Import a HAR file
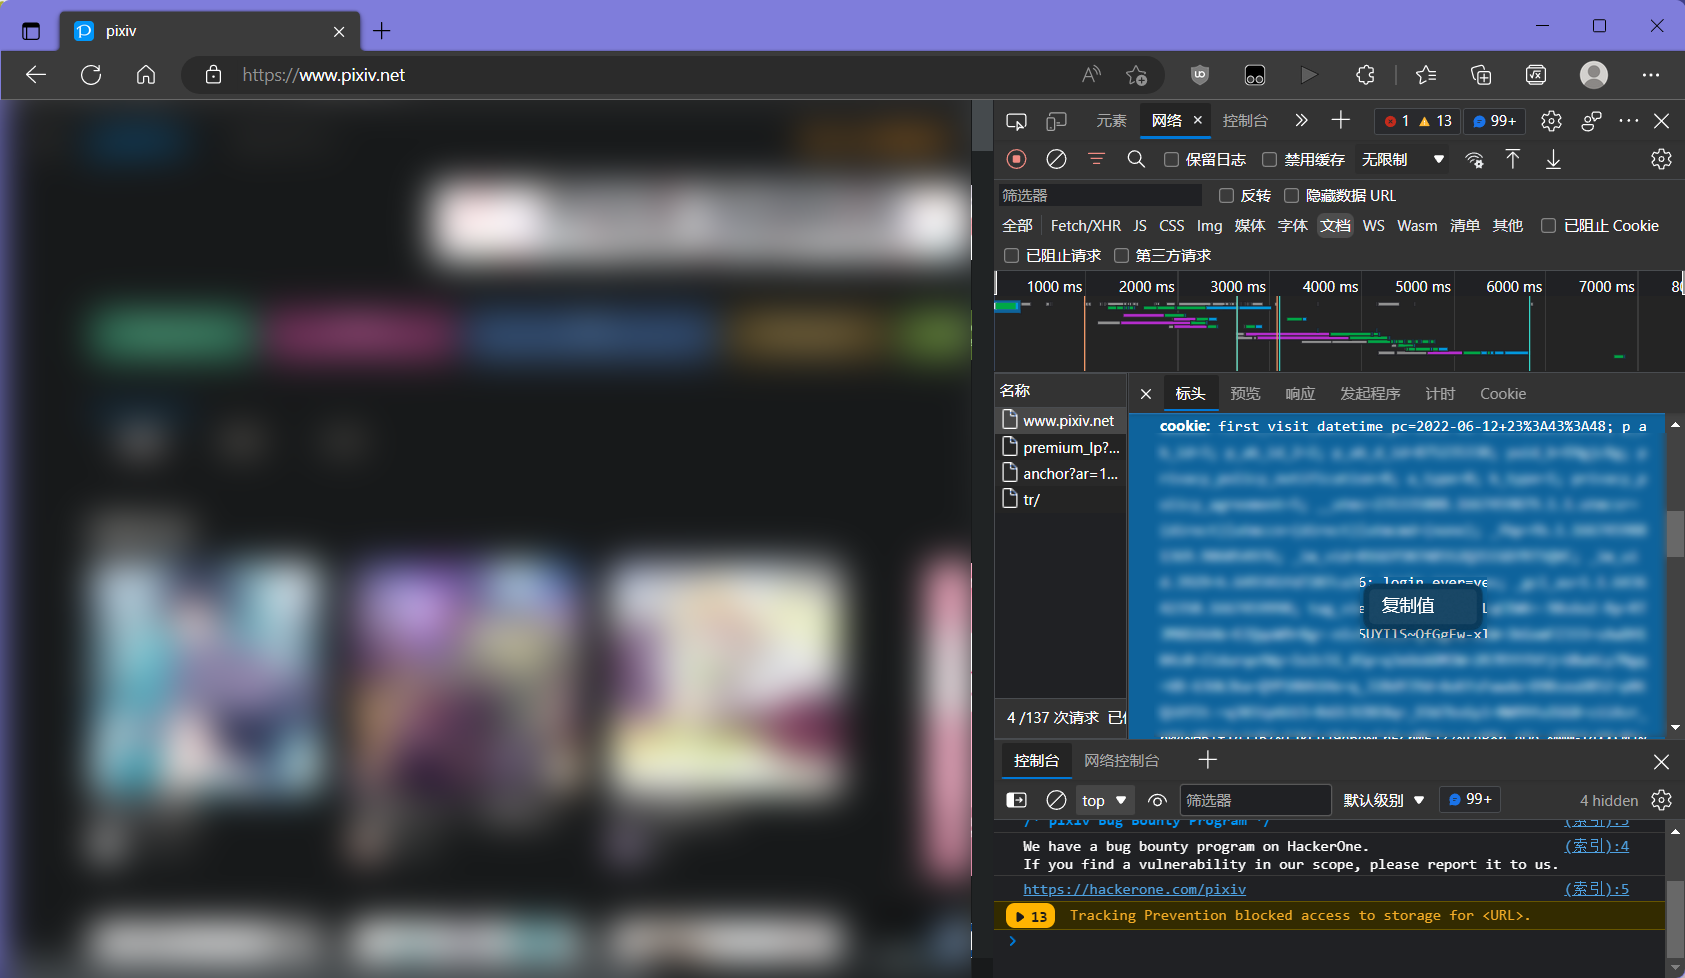 click(1513, 159)
